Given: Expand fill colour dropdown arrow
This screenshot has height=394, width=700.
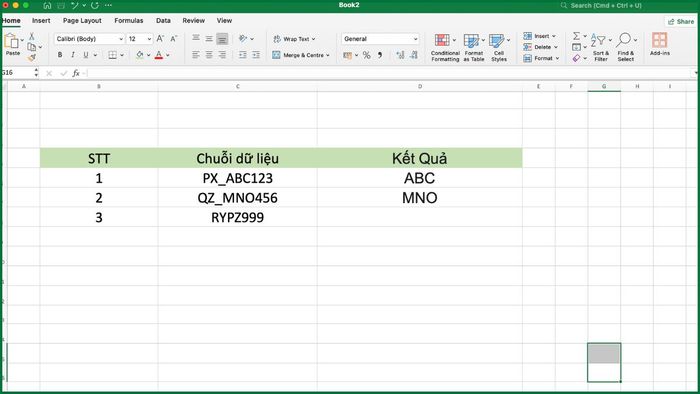Looking at the screenshot, I should point(149,55).
